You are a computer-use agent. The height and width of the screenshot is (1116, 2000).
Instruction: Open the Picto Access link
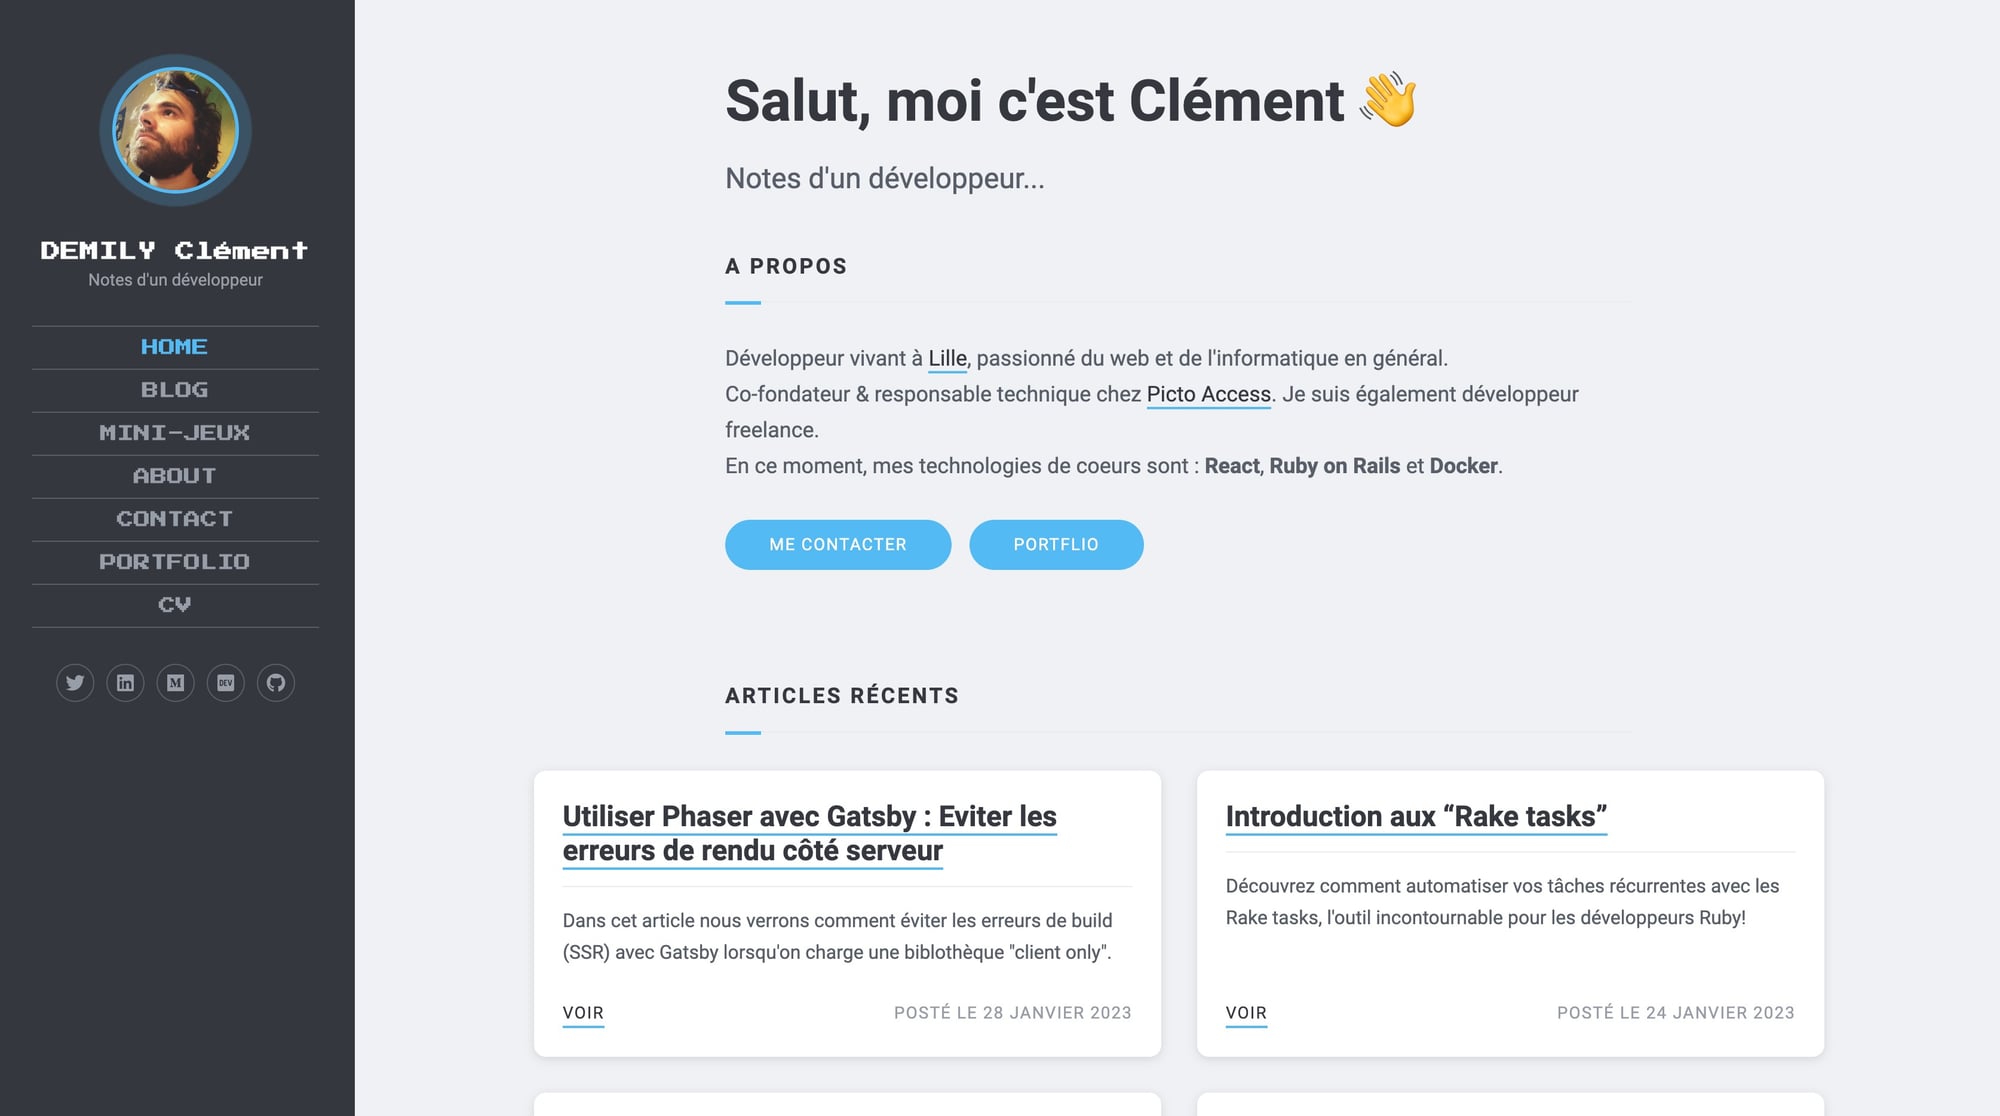coord(1208,394)
